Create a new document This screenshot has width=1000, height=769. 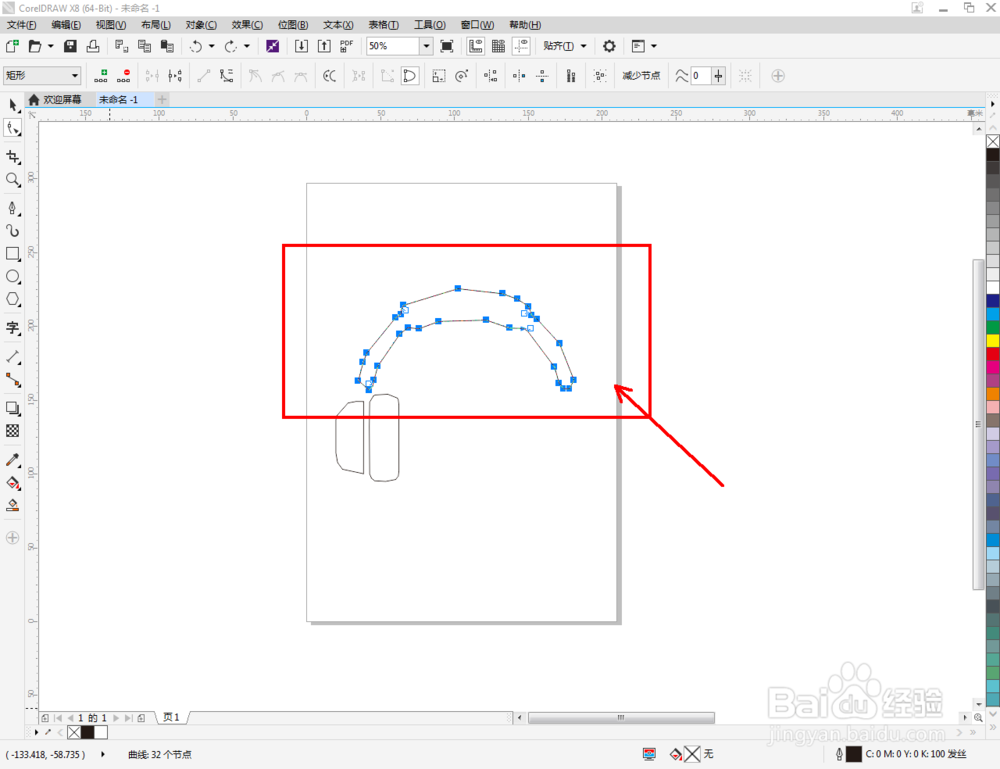click(12, 46)
